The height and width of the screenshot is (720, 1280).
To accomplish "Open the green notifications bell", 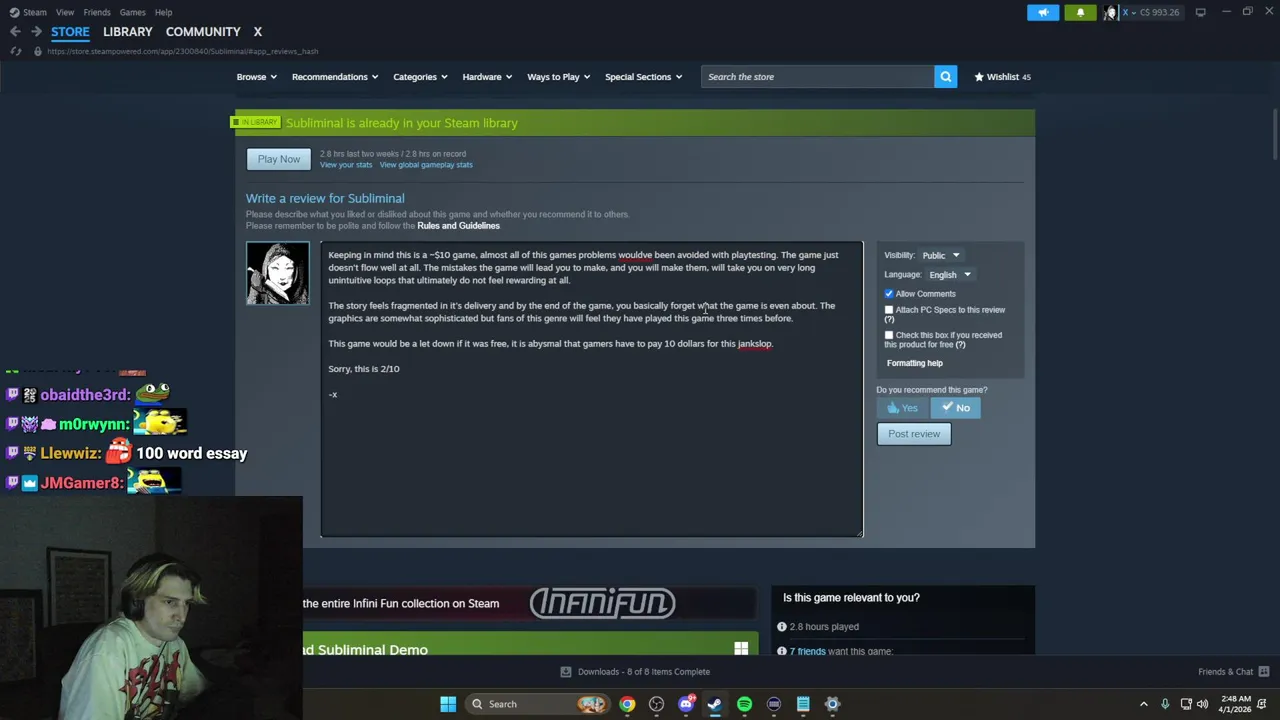I will coord(1080,12).
